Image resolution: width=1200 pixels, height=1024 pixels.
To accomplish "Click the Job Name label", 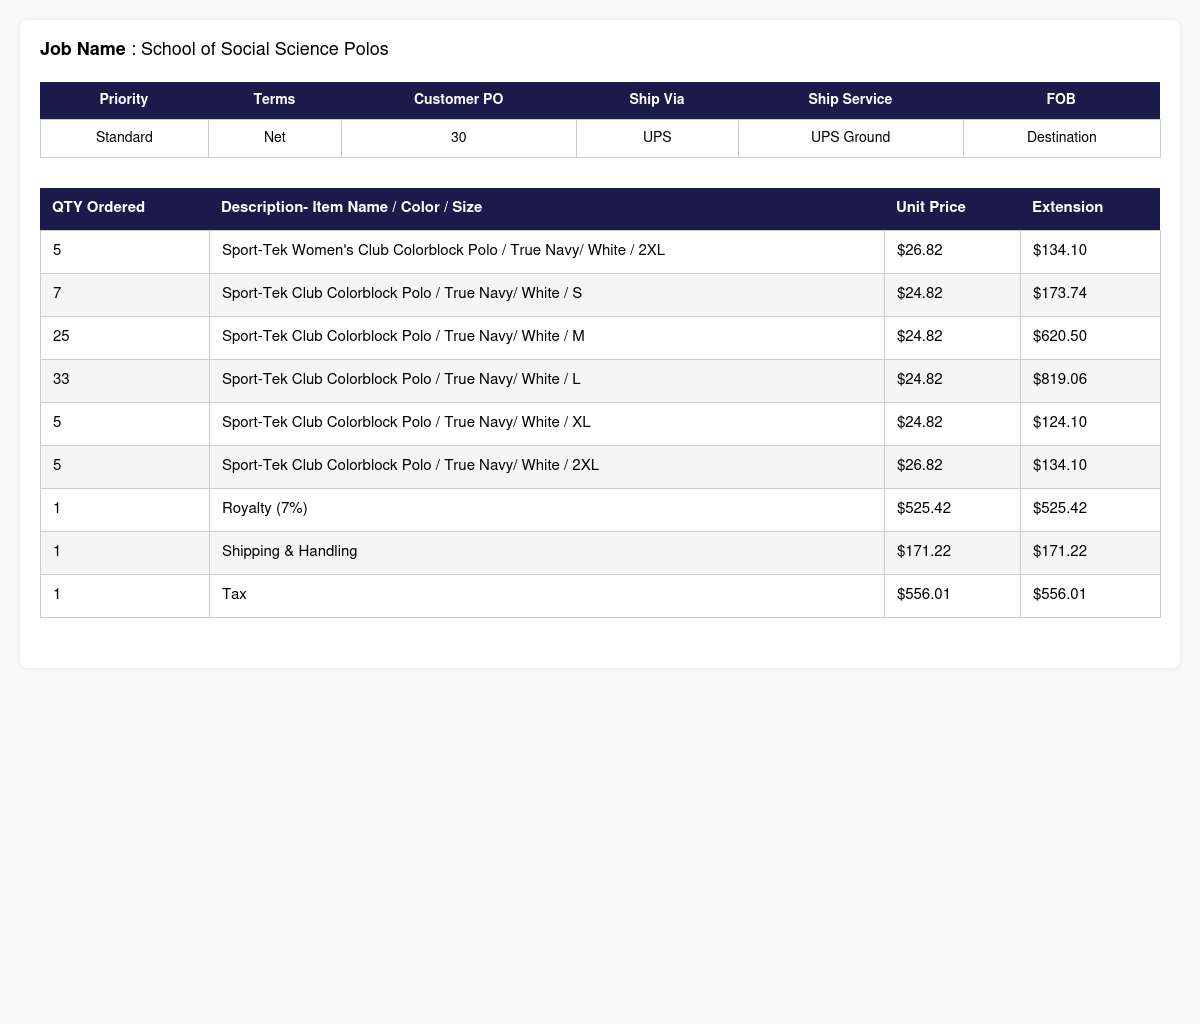I will pos(83,49).
